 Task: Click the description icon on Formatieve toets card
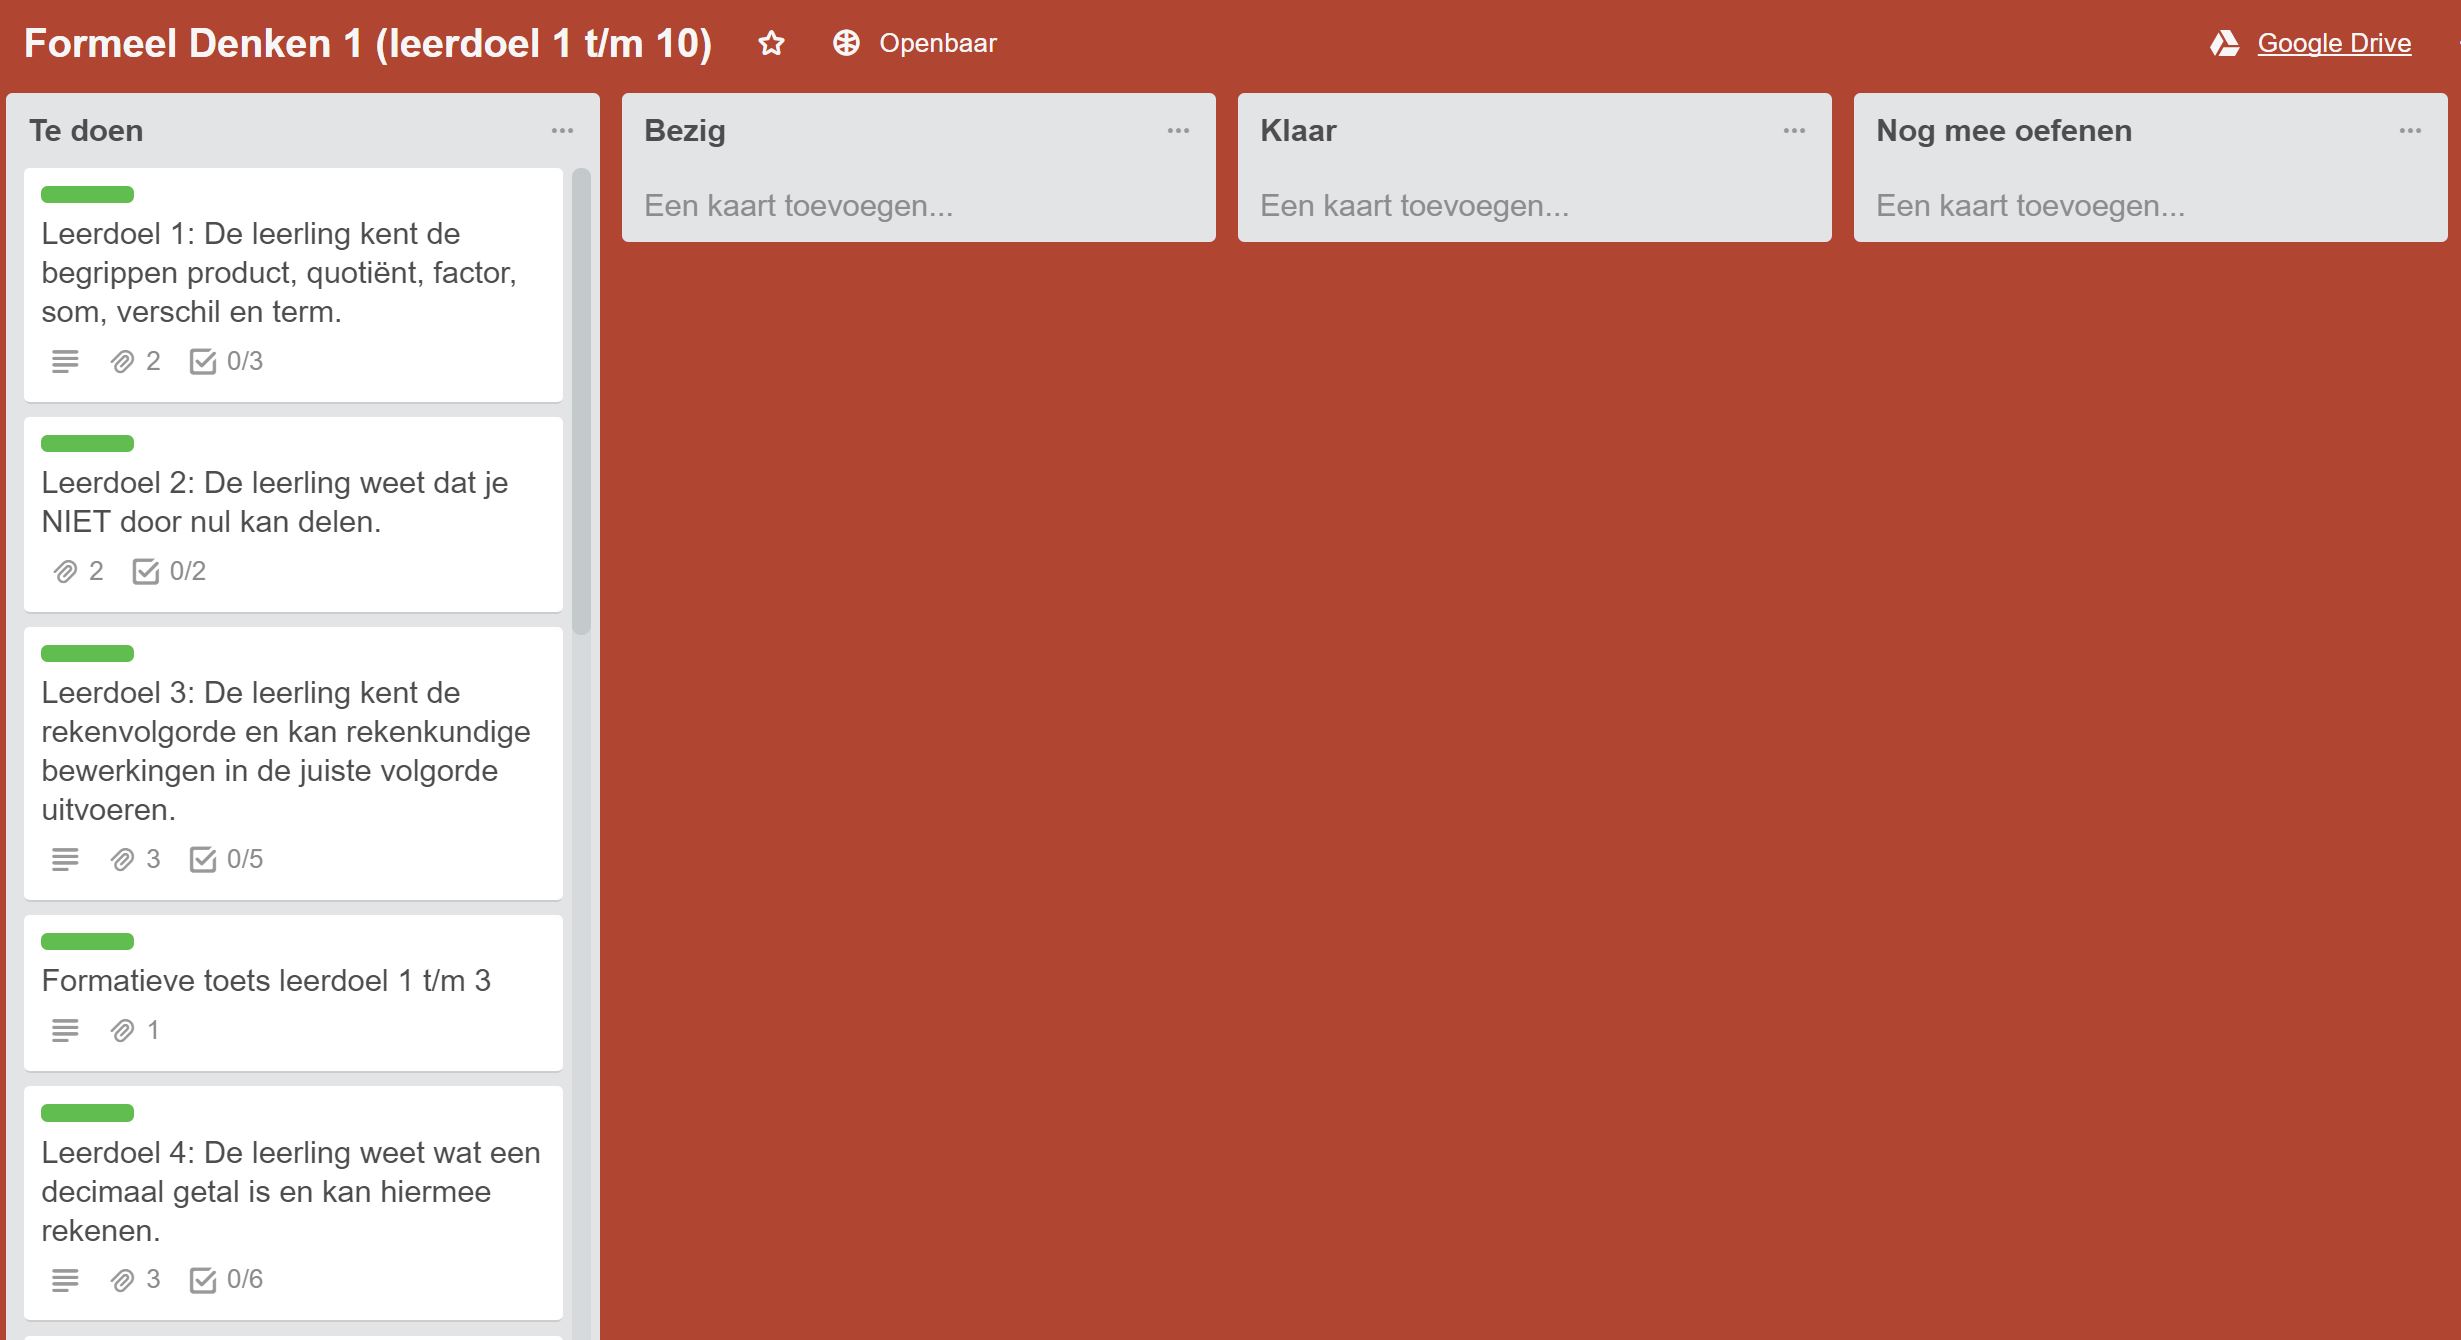[66, 1029]
